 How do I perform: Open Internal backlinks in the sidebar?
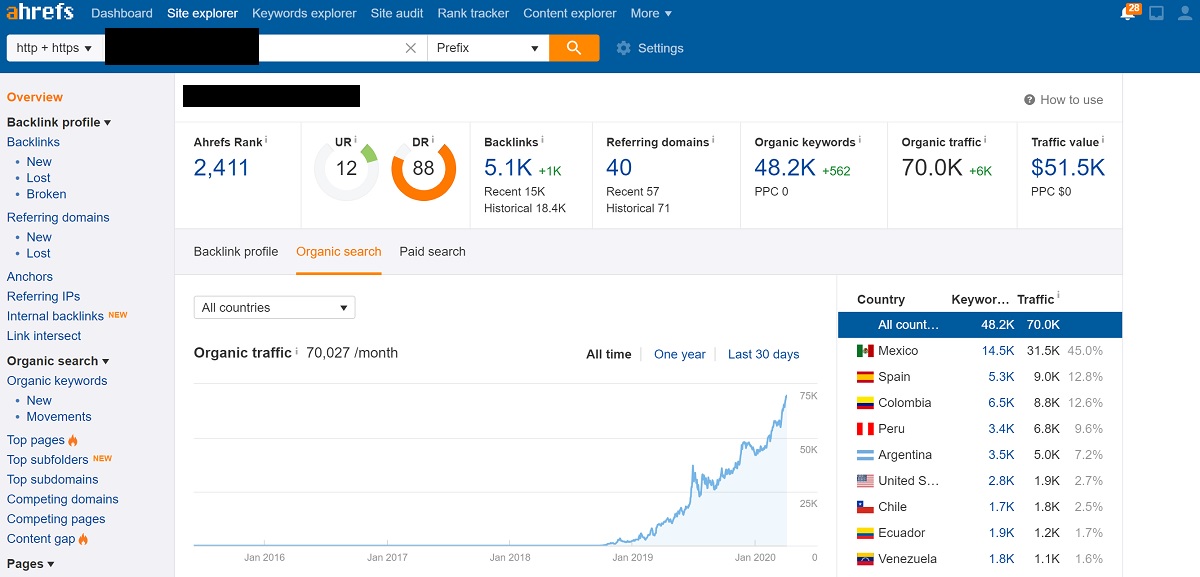tap(55, 316)
